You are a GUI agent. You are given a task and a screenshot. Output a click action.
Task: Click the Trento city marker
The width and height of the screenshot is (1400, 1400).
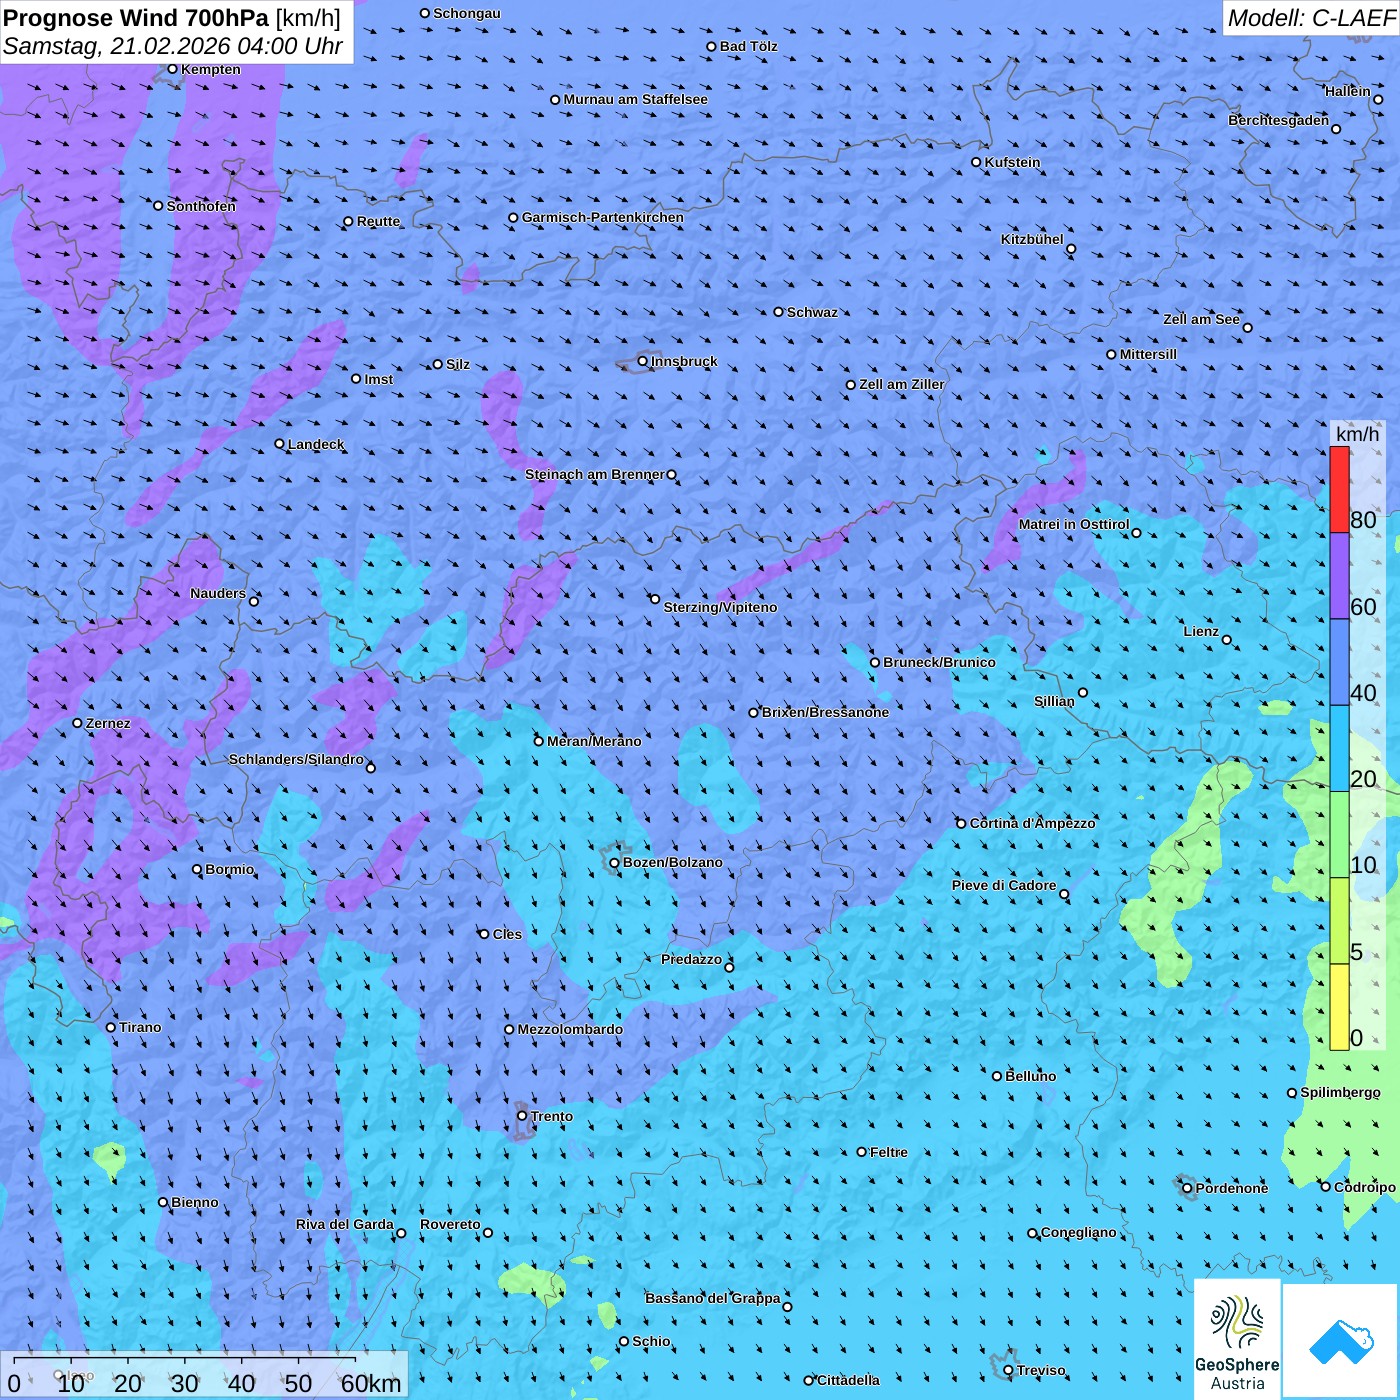(x=522, y=1116)
